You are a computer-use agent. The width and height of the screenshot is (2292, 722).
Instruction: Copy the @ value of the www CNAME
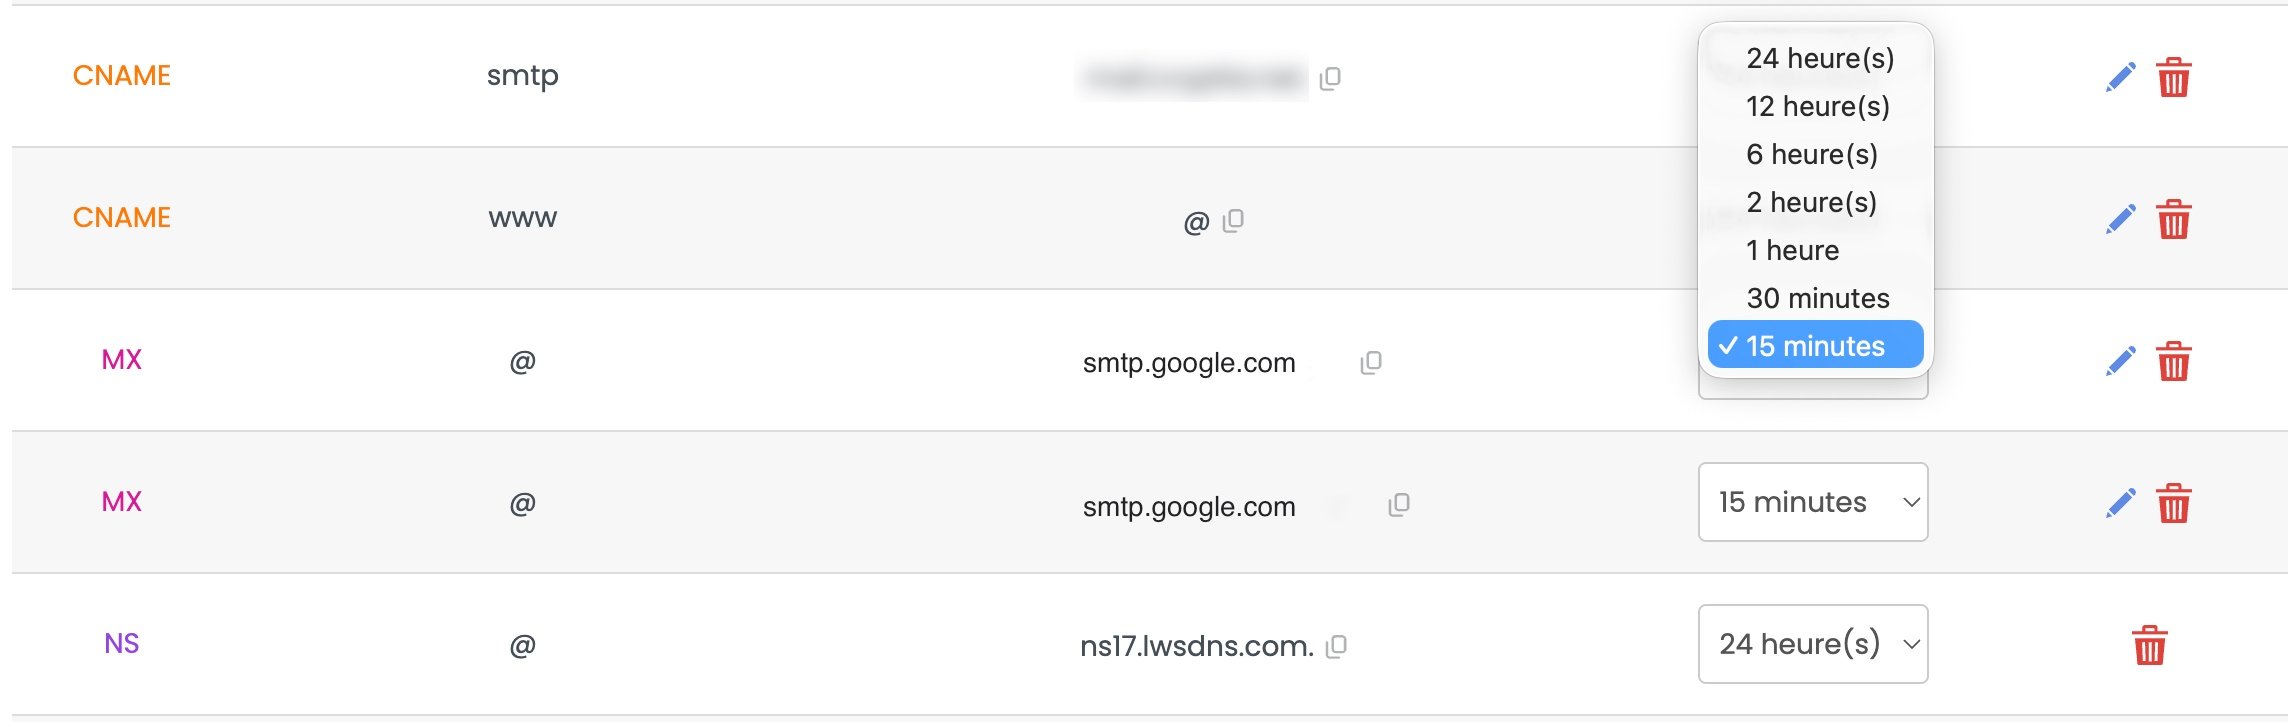point(1231,219)
